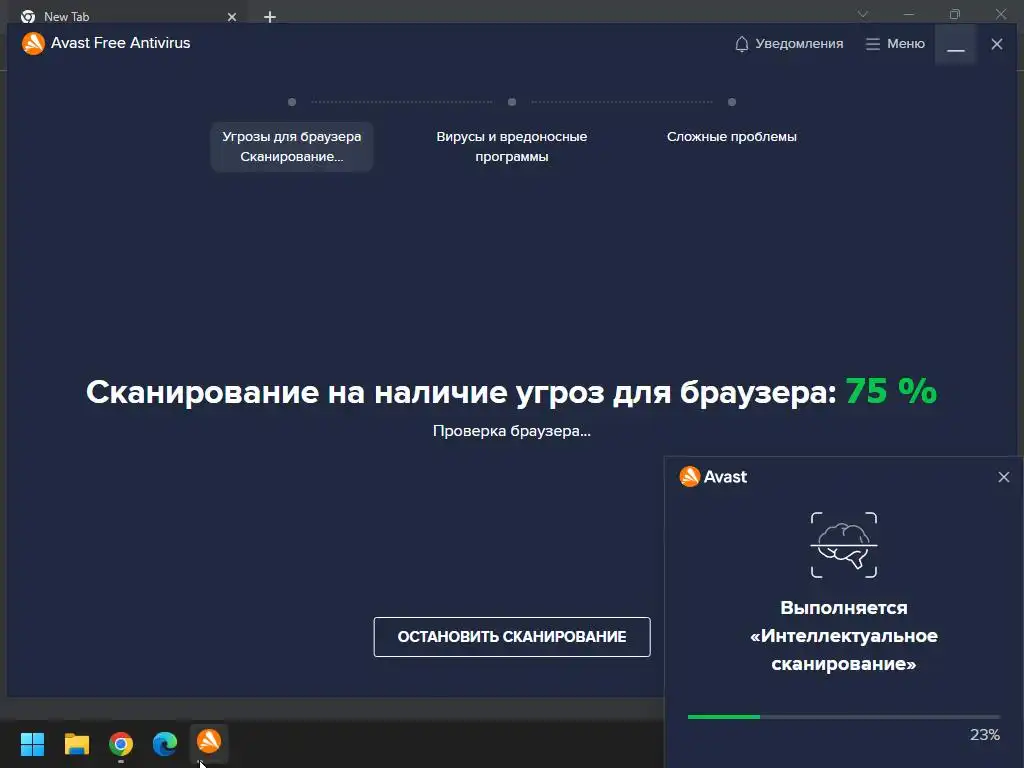
Task: Close the Avast Free Antivirus window
Action: click(x=997, y=44)
